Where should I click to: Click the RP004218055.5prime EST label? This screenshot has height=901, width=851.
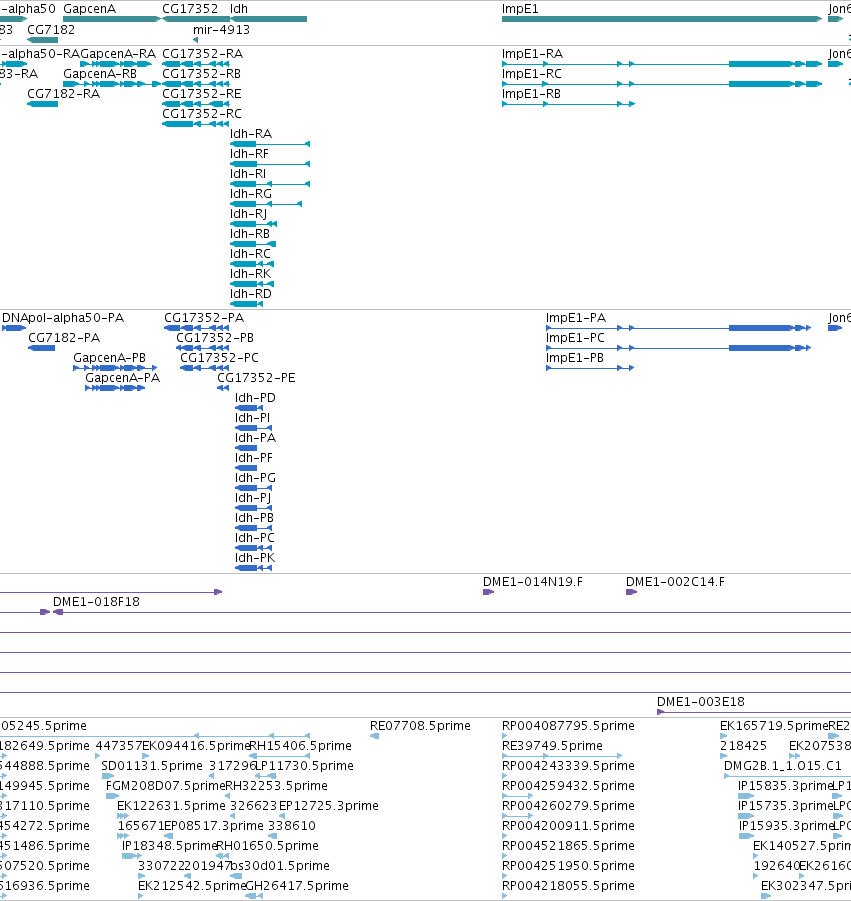(568, 886)
